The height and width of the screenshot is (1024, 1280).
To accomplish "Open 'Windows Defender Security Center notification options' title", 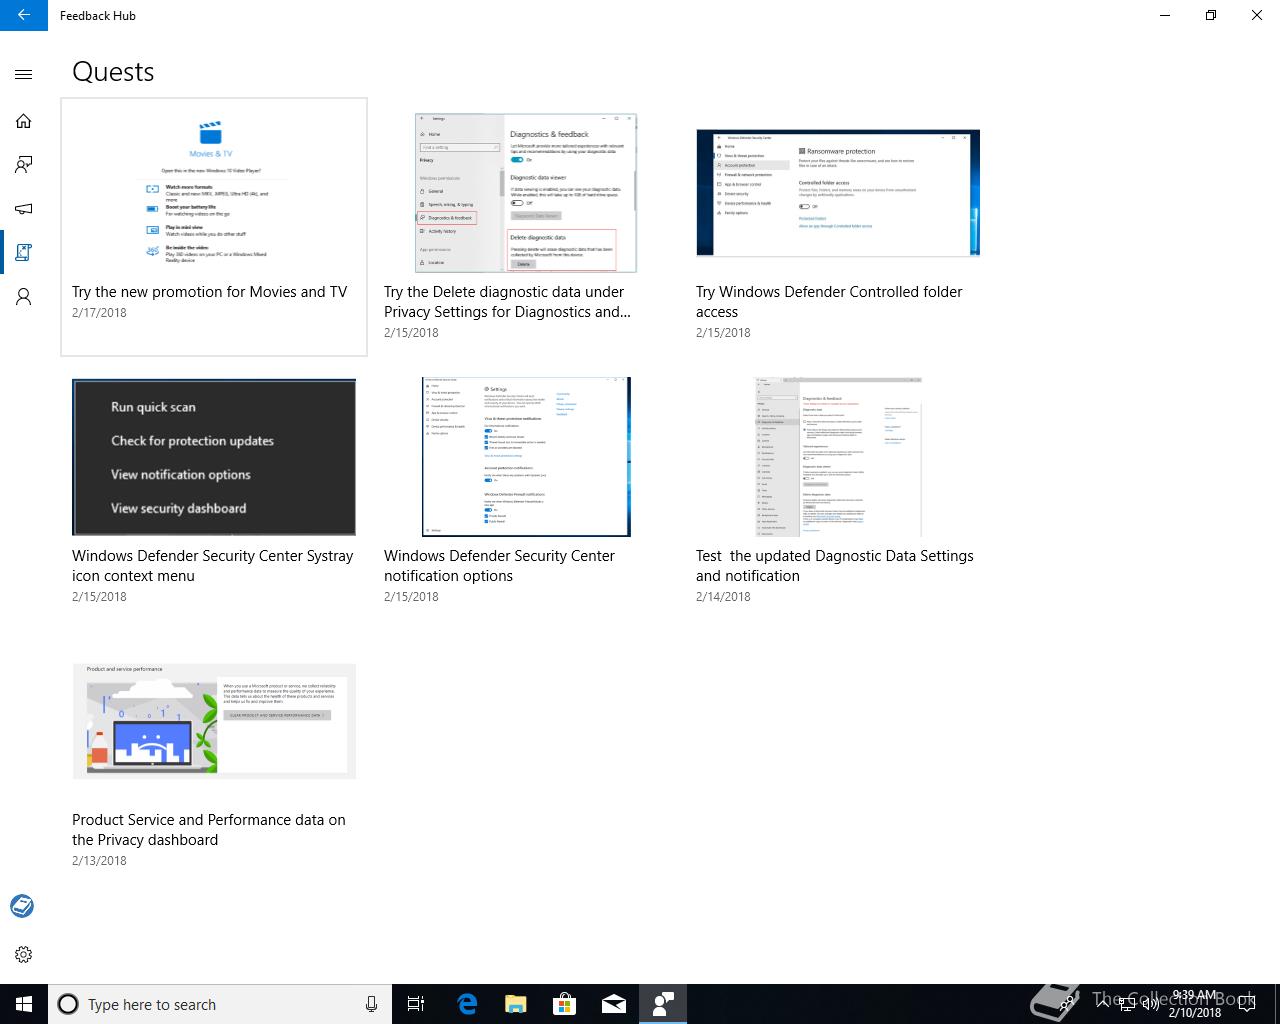I will 499,566.
